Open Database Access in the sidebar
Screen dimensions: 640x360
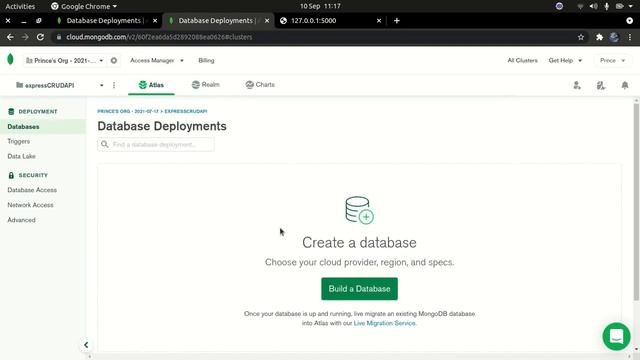tap(32, 190)
